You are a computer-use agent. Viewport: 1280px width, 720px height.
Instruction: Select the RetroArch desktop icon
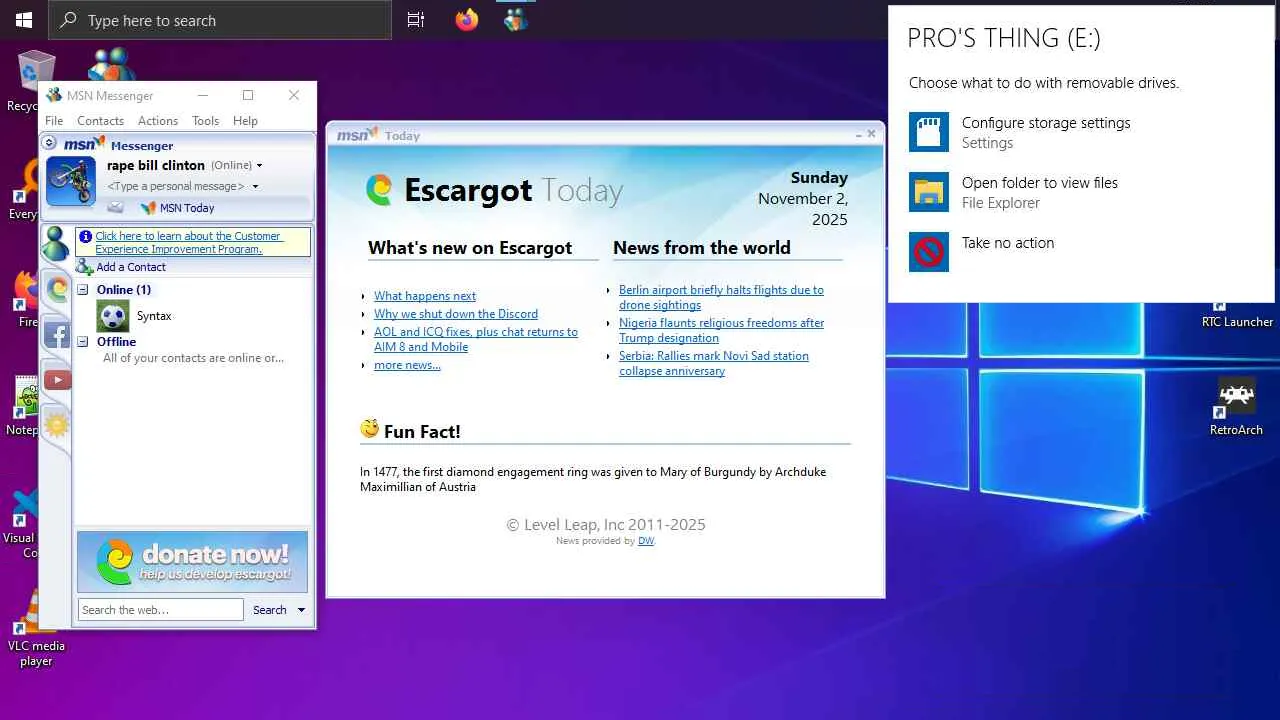tap(1237, 407)
